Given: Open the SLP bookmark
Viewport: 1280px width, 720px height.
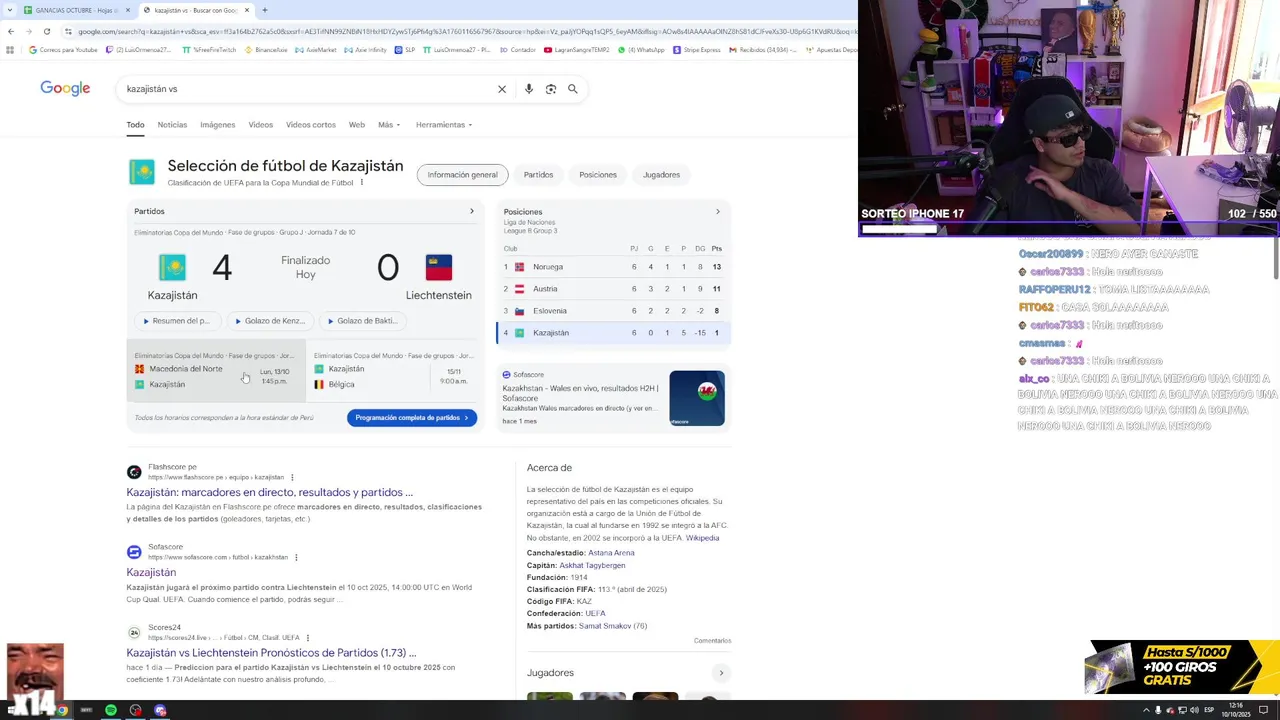Looking at the screenshot, I should [x=405, y=49].
